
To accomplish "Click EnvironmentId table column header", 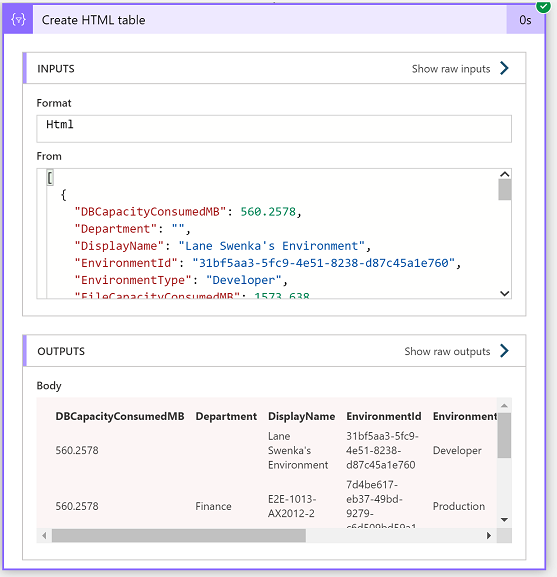I will pos(384,416).
